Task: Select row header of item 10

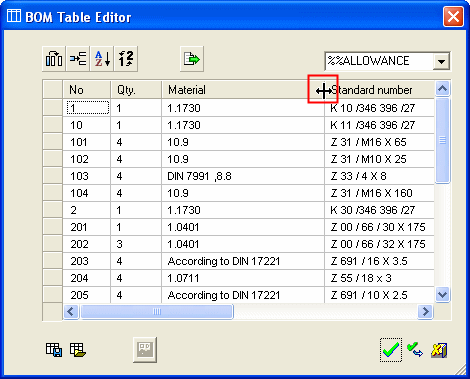Action: point(53,125)
